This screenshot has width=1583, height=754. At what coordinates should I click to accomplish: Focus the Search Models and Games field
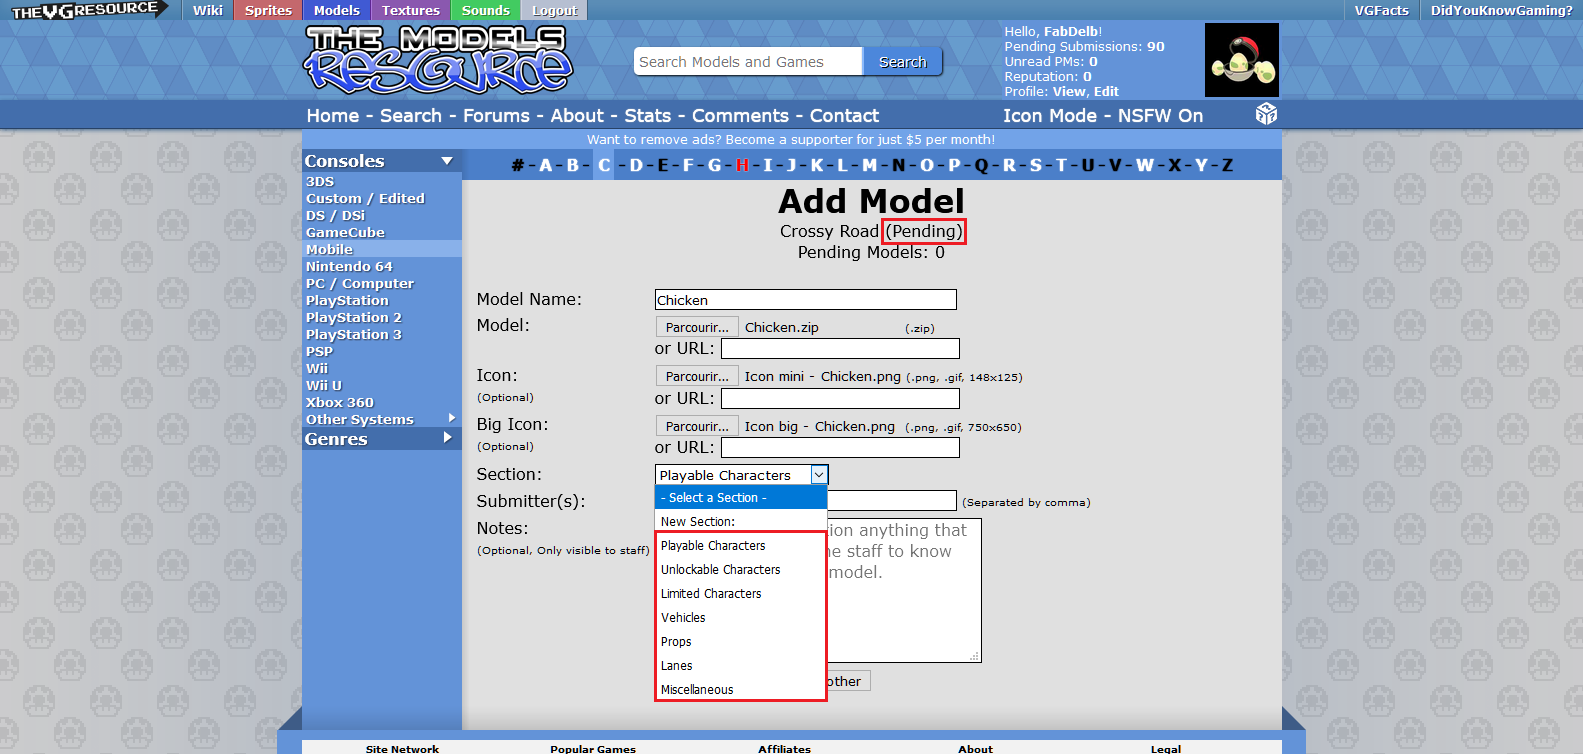[748, 62]
